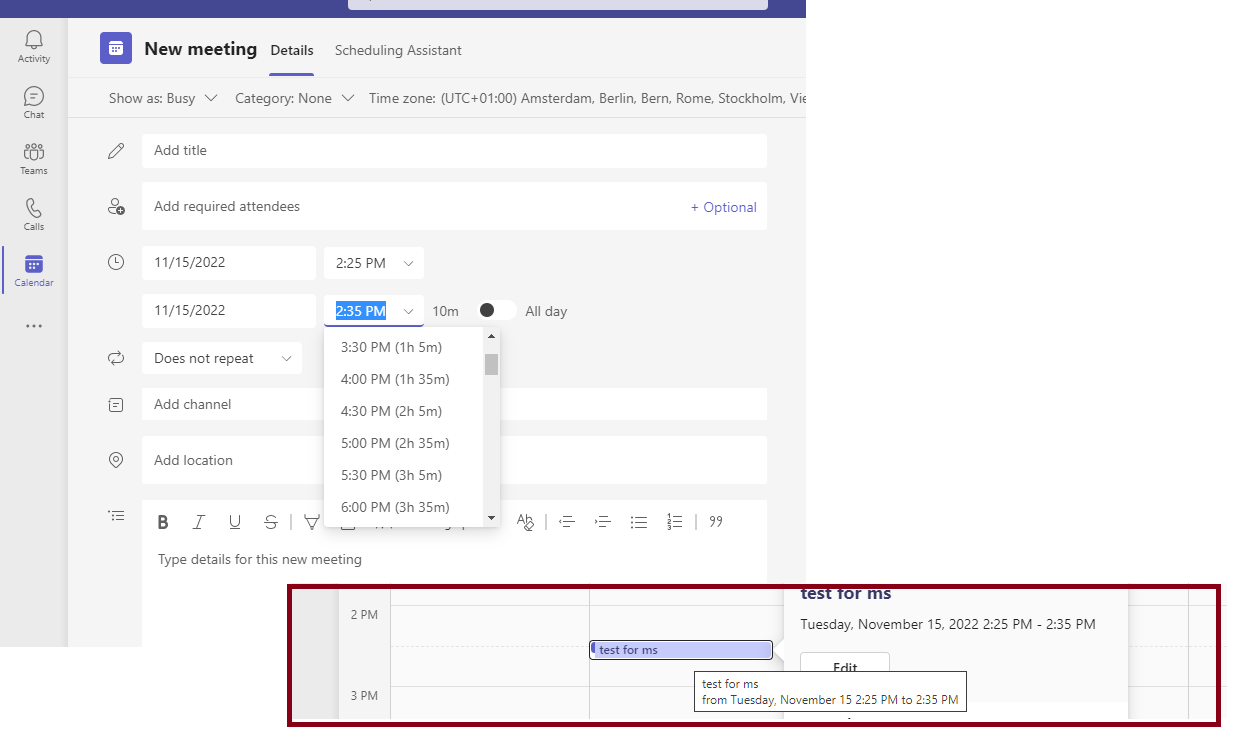Open the Time zone selector

click(587, 98)
